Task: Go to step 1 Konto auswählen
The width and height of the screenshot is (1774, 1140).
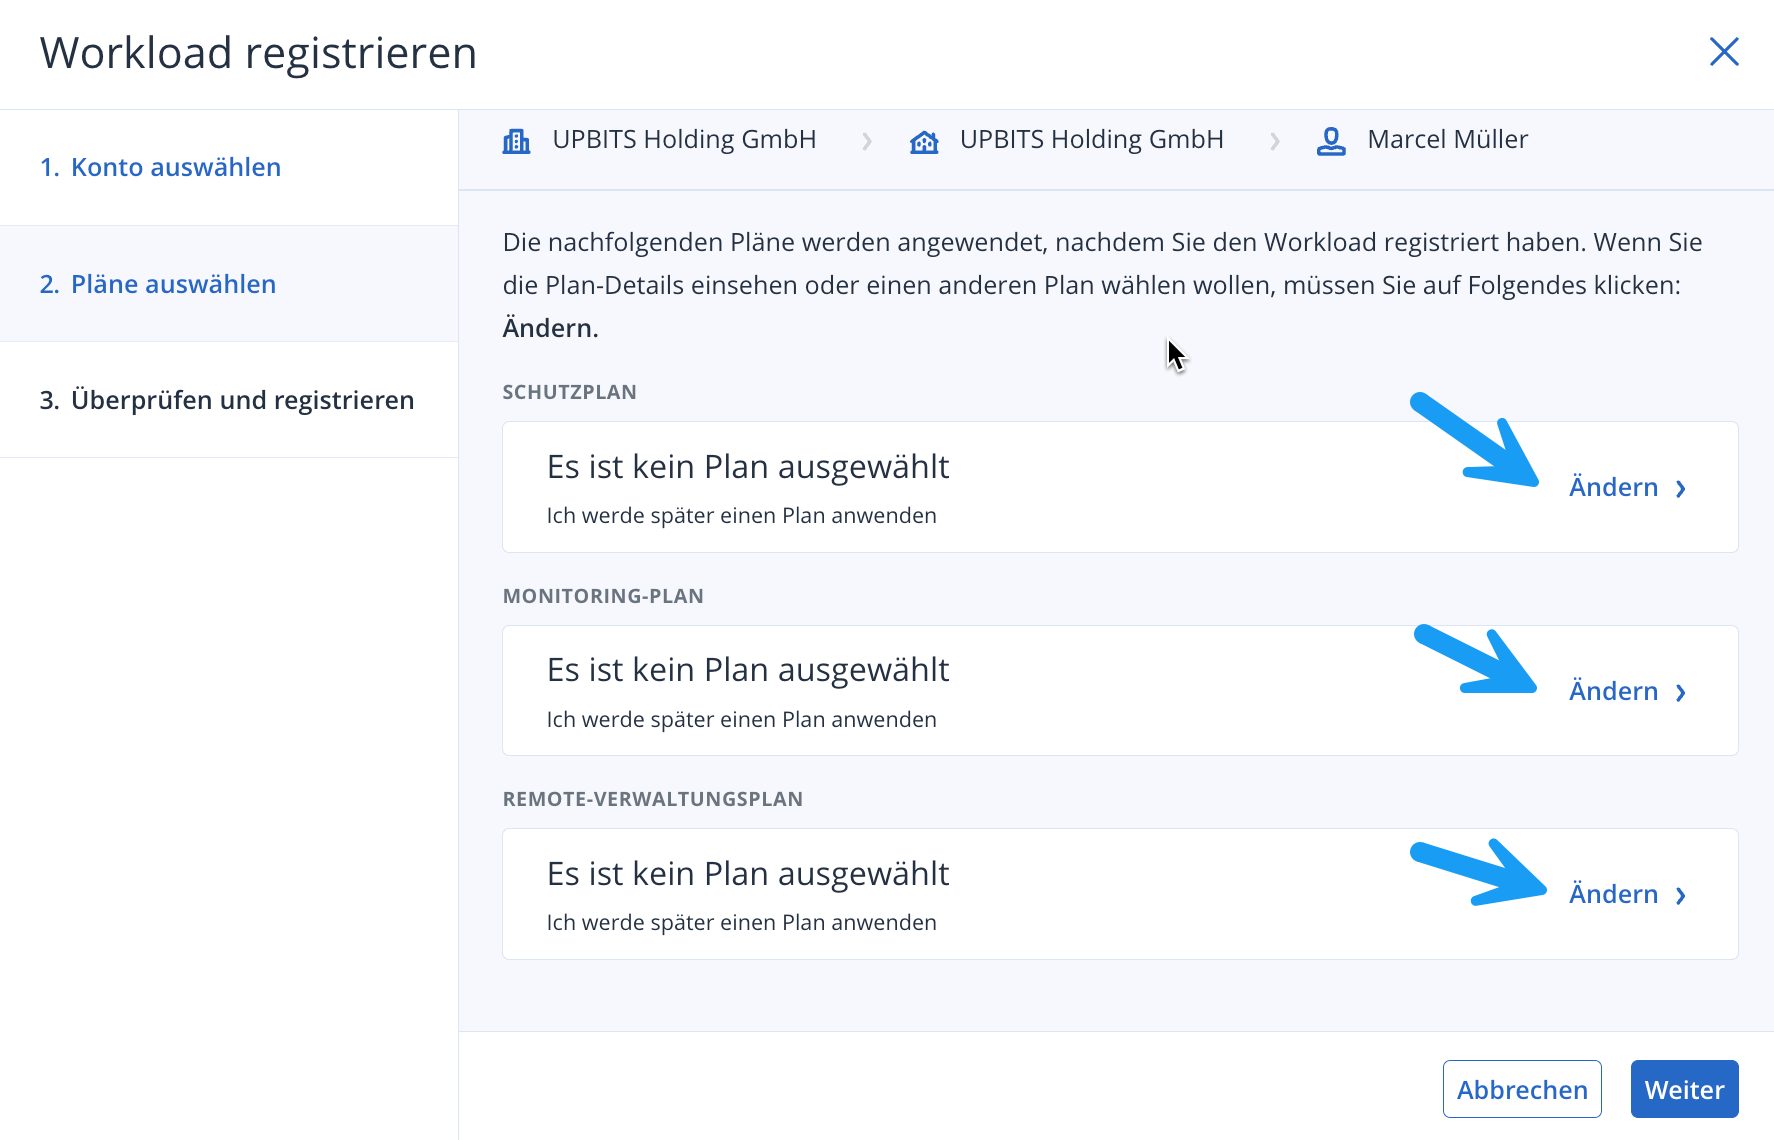Action: (160, 167)
